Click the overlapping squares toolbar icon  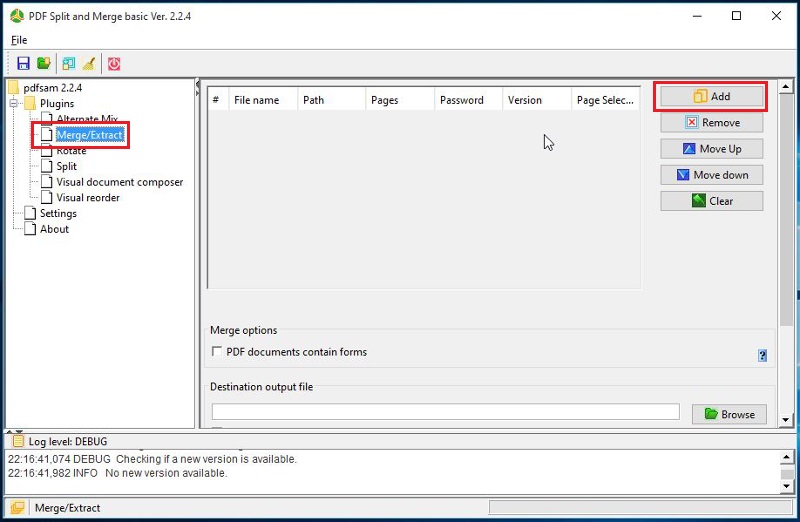pos(68,63)
